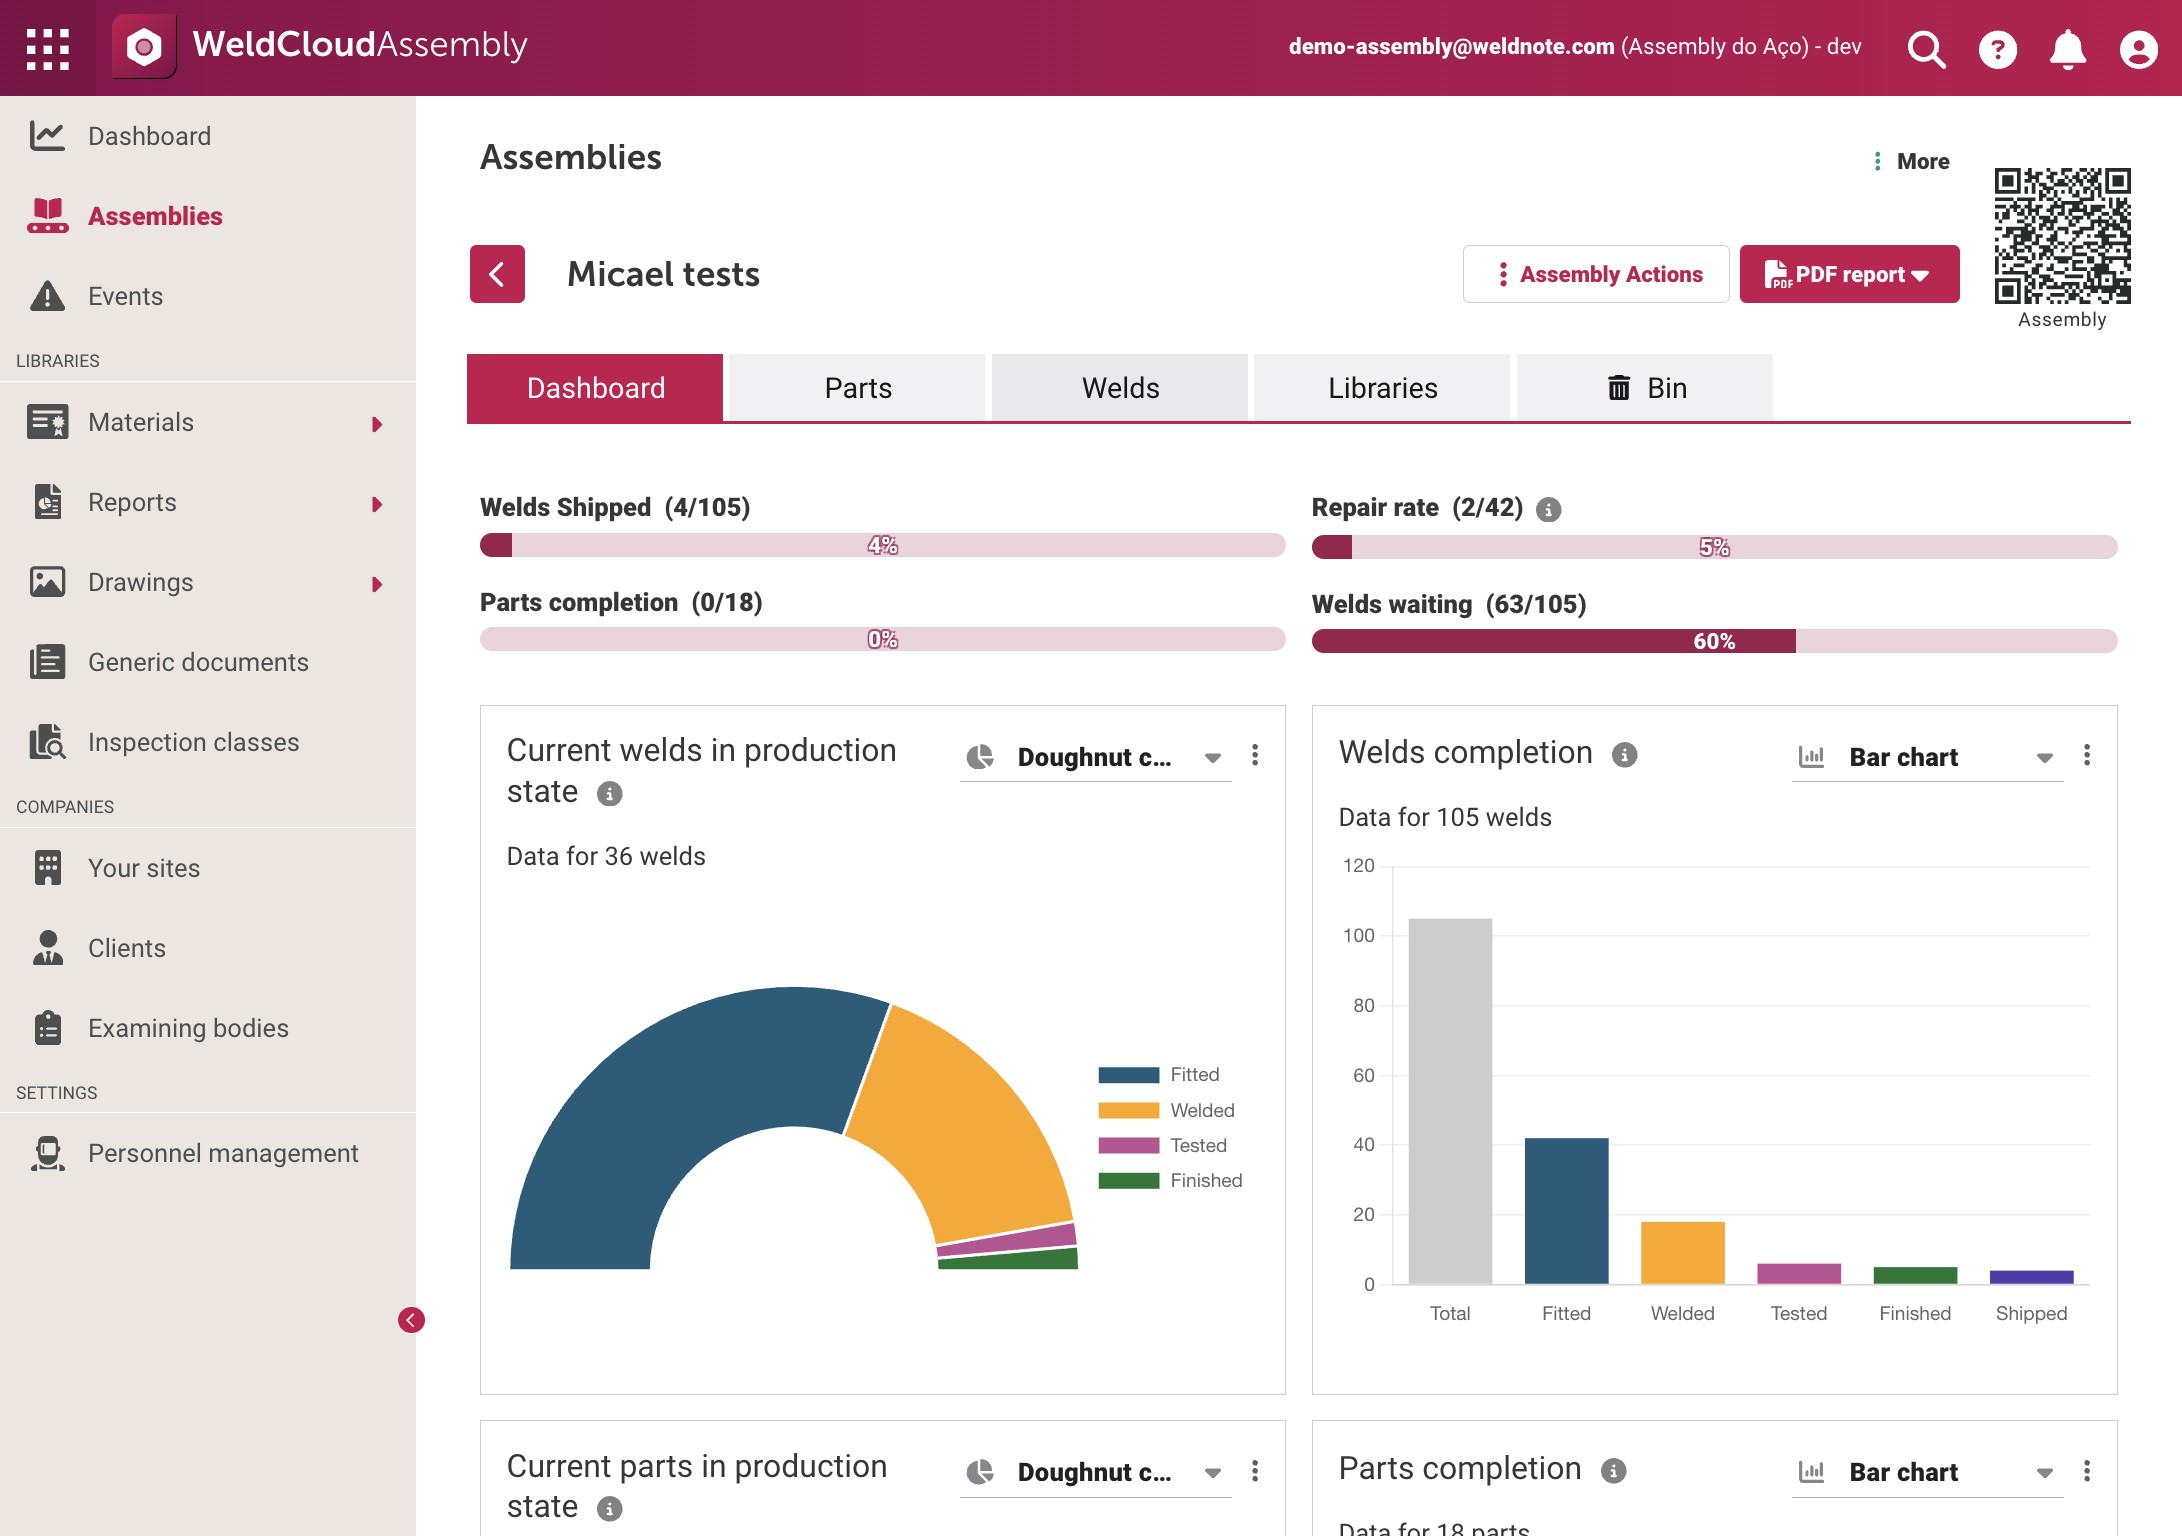Open Dashboard in the sidebar
This screenshot has height=1536, width=2182.
coord(208,136)
